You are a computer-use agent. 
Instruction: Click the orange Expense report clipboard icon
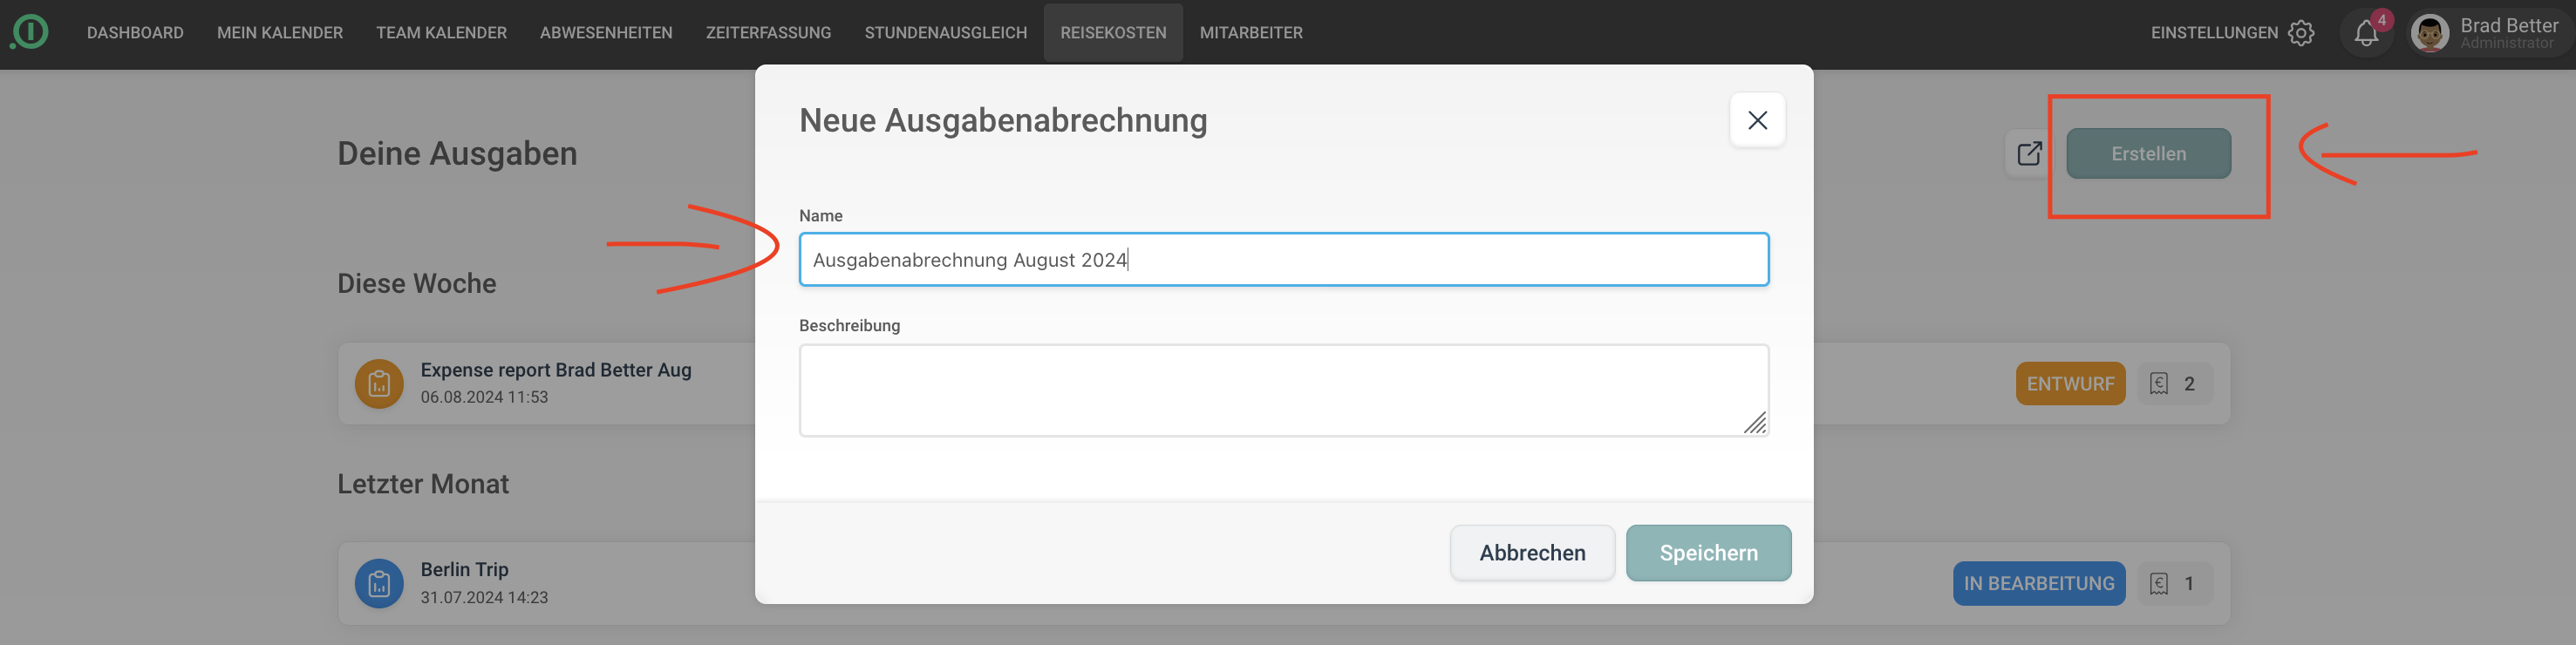[379, 383]
